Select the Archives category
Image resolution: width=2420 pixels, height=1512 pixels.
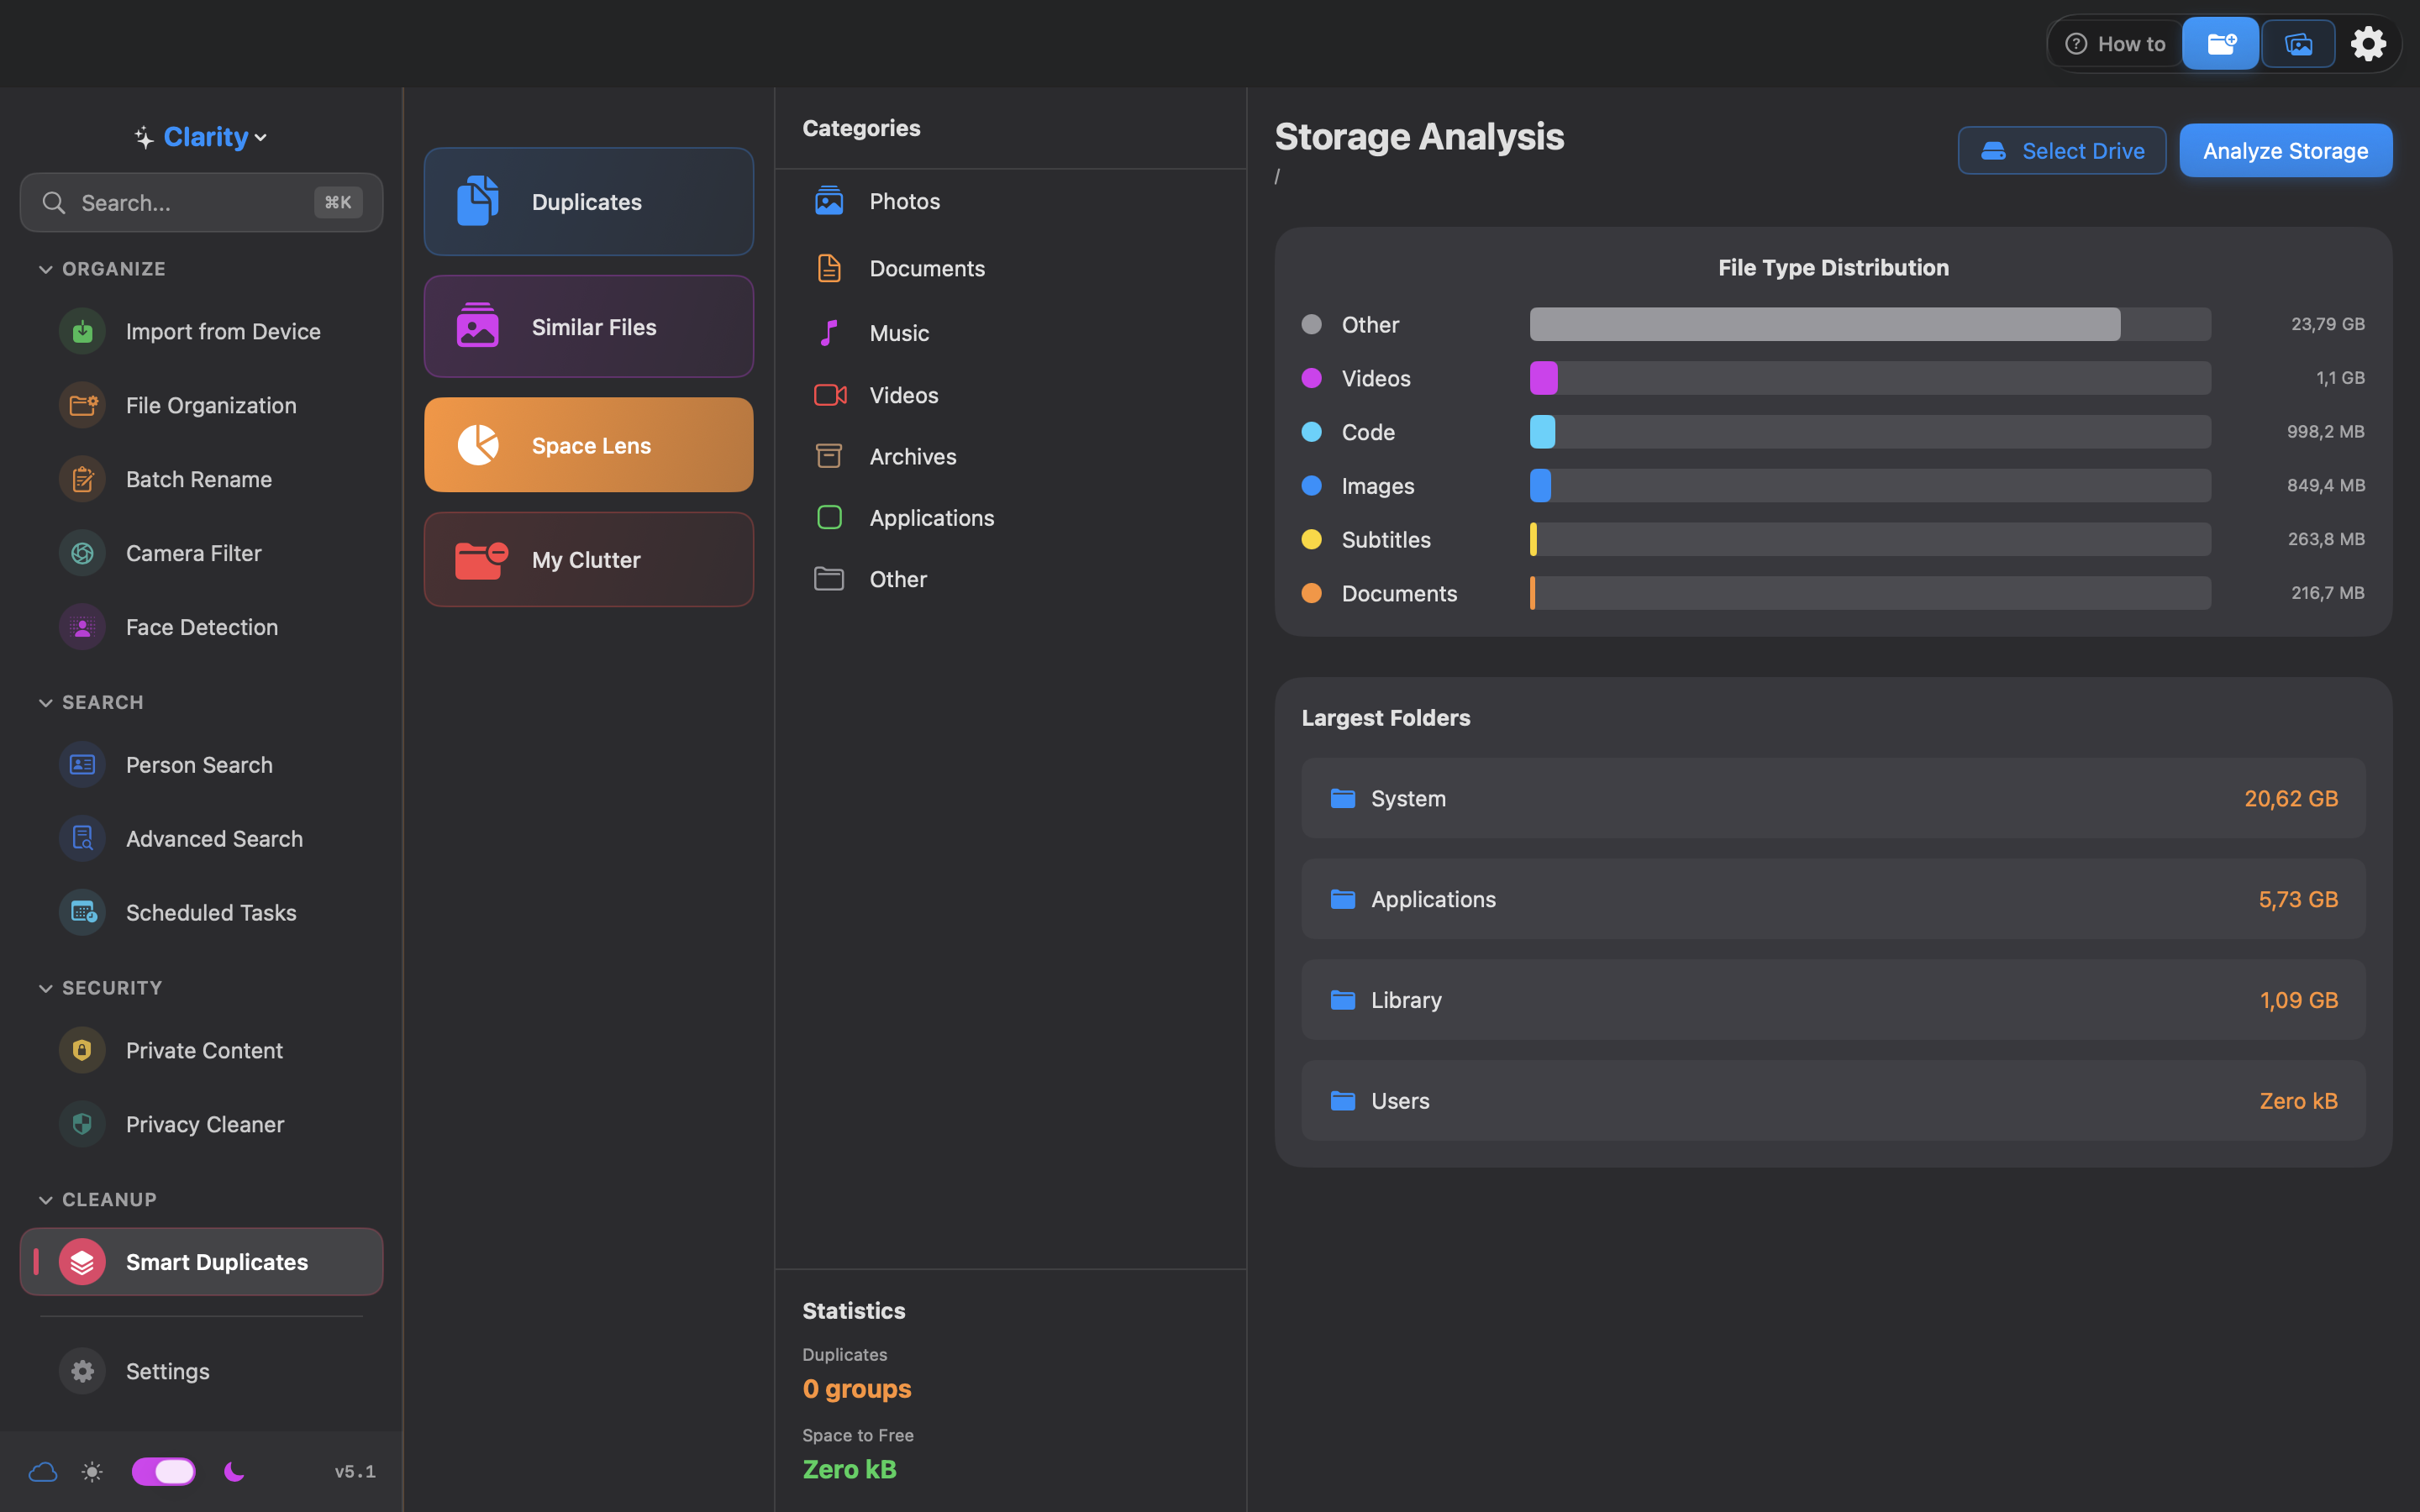[912, 456]
